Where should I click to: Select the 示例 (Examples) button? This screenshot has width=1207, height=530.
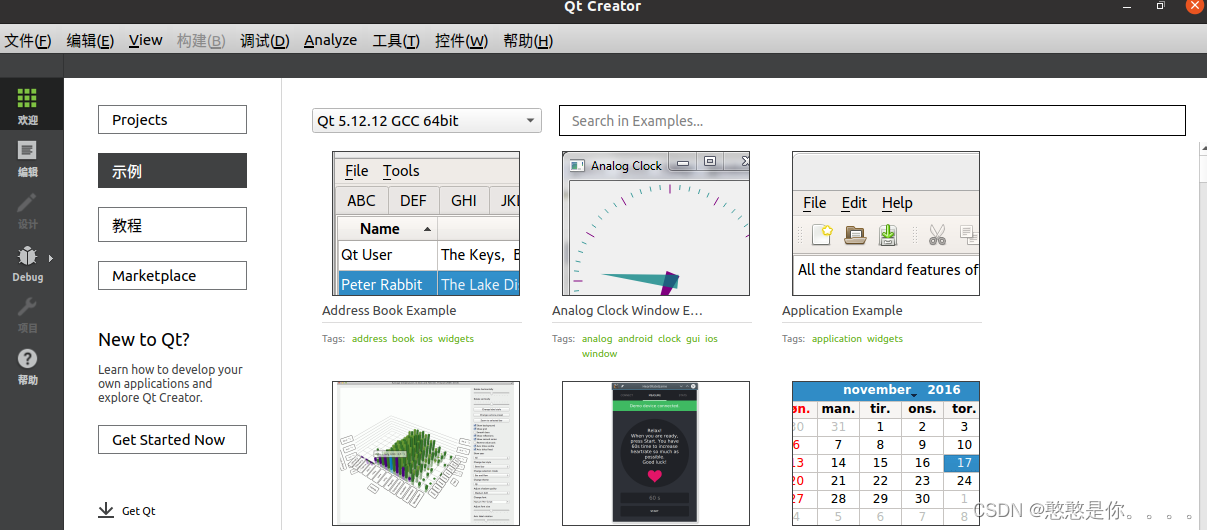pos(172,171)
